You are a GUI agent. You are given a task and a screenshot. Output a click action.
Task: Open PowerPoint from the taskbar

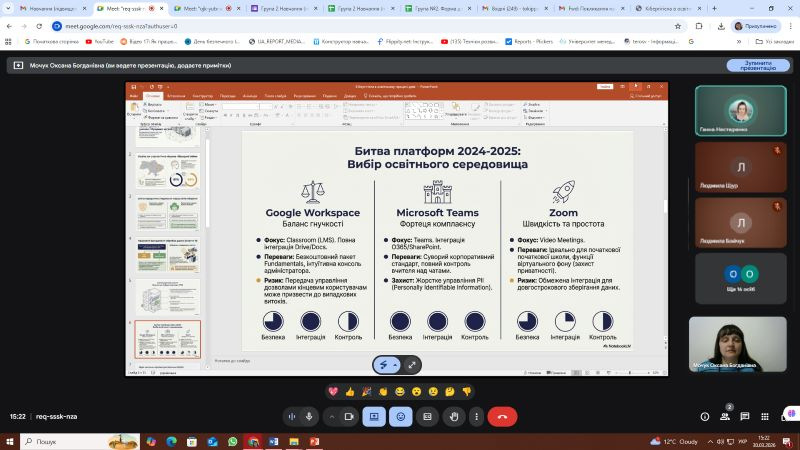pyautogui.click(x=314, y=441)
